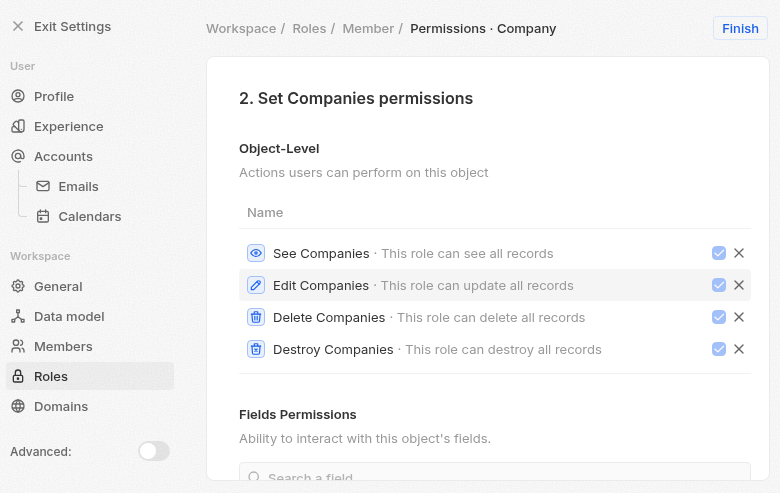
Task: Click the Search a field input
Action: pos(495,477)
